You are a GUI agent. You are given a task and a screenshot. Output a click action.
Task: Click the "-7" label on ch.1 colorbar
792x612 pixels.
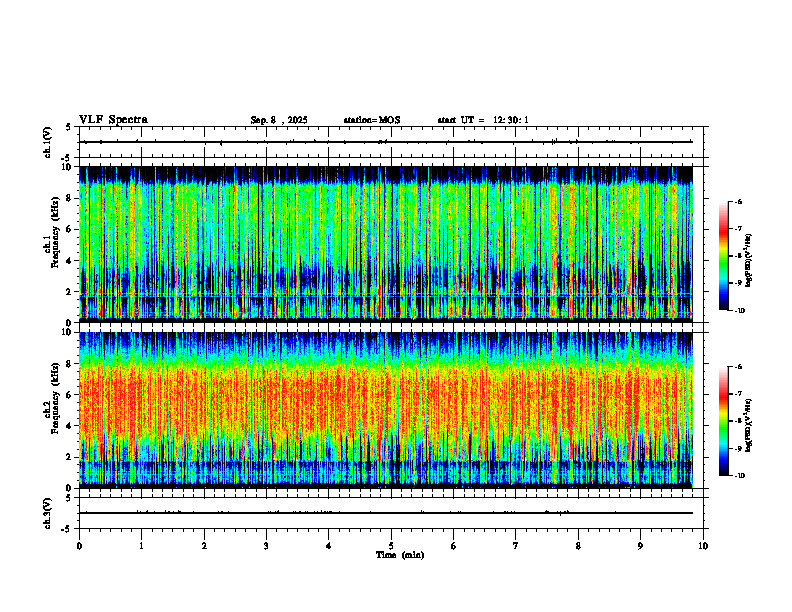pos(738,229)
